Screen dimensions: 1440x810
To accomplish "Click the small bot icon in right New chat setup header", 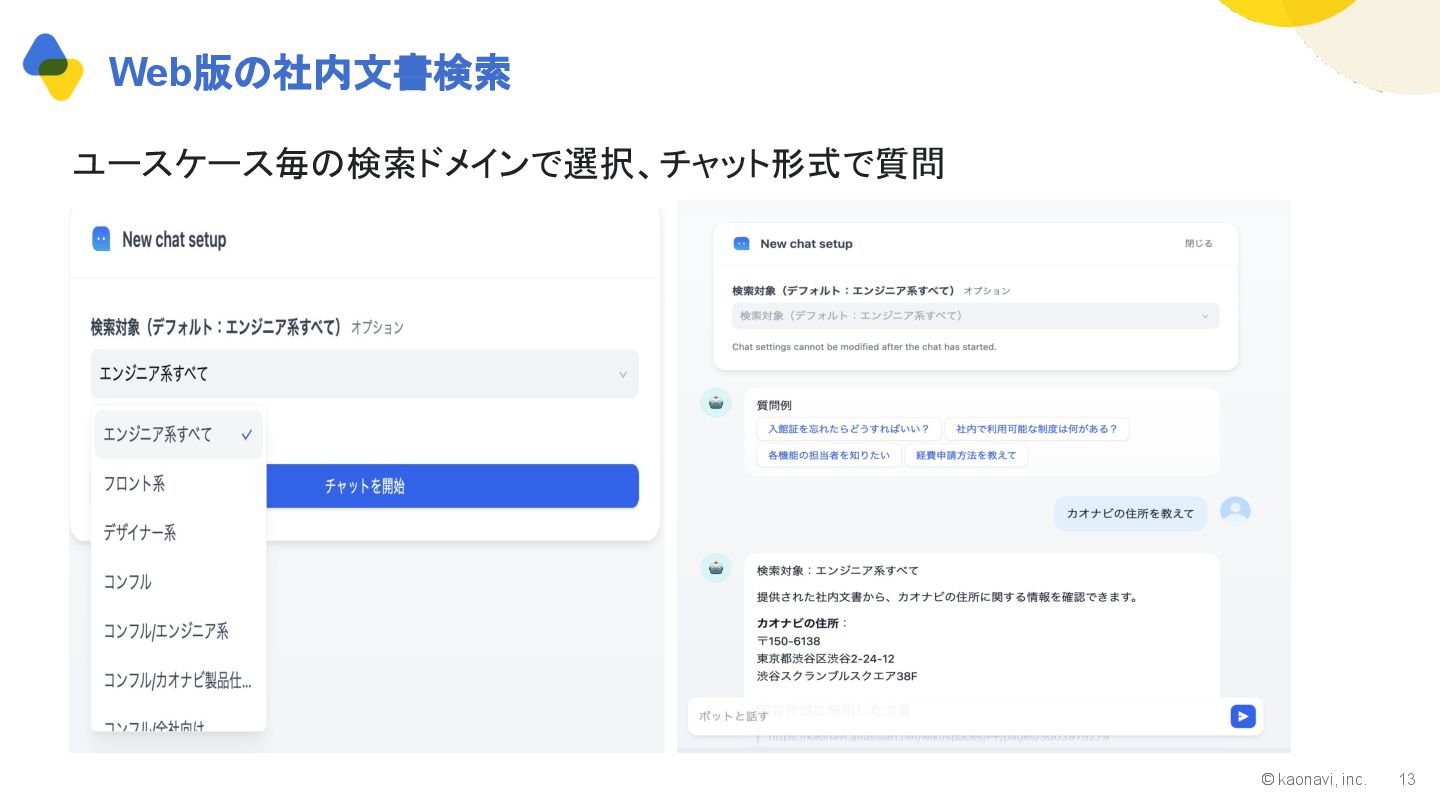I will tap(741, 243).
